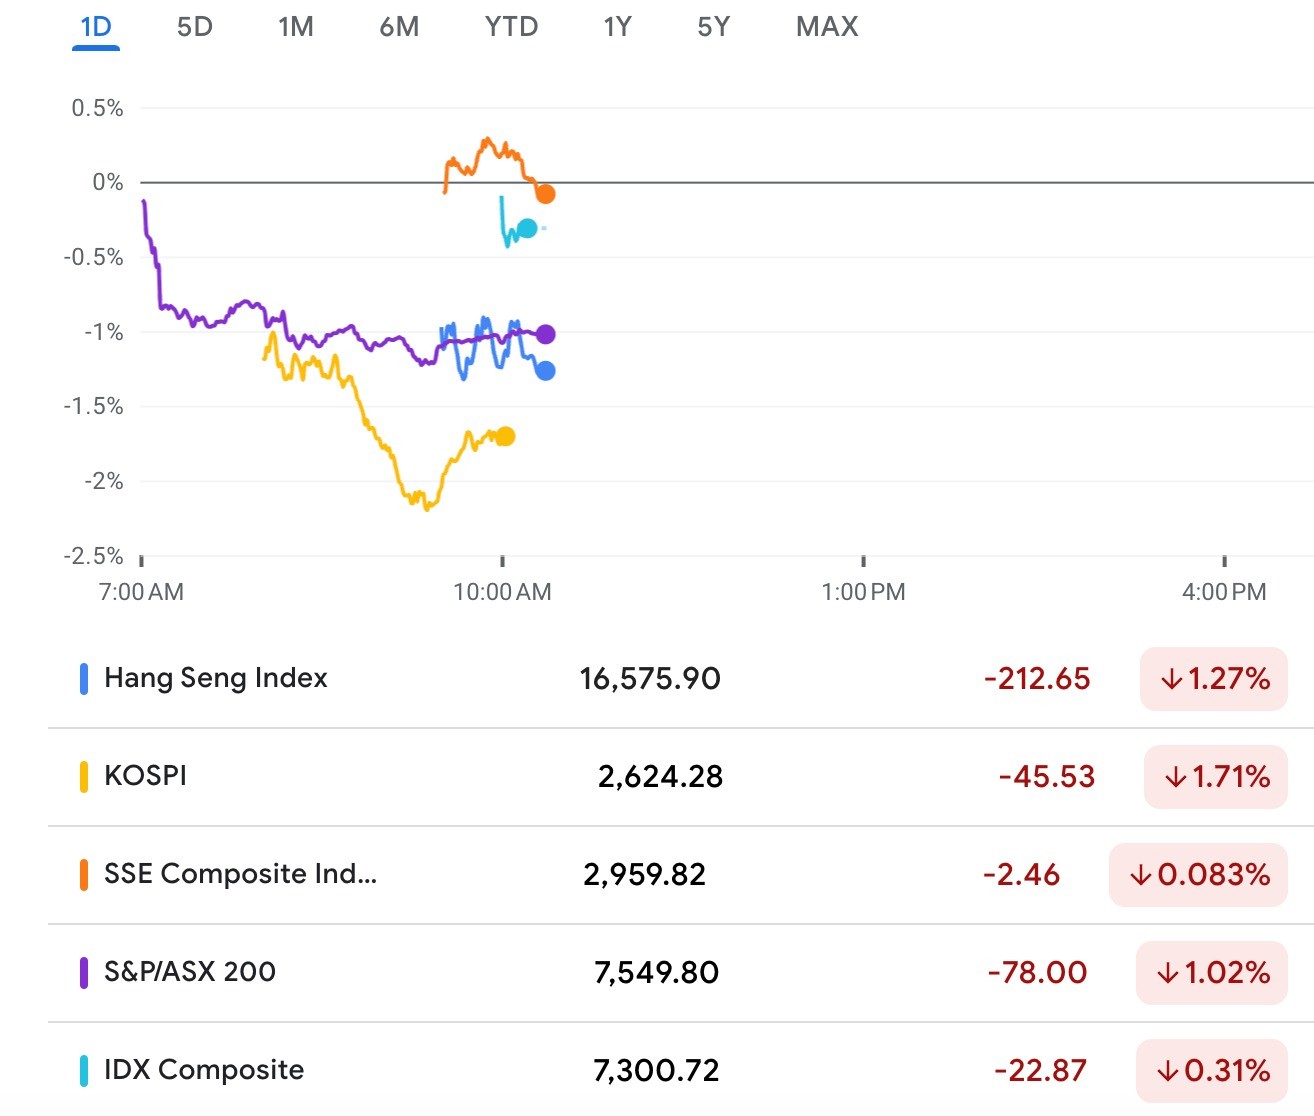
Task: Click the orange SSE Composite color marker
Action: 84,875
